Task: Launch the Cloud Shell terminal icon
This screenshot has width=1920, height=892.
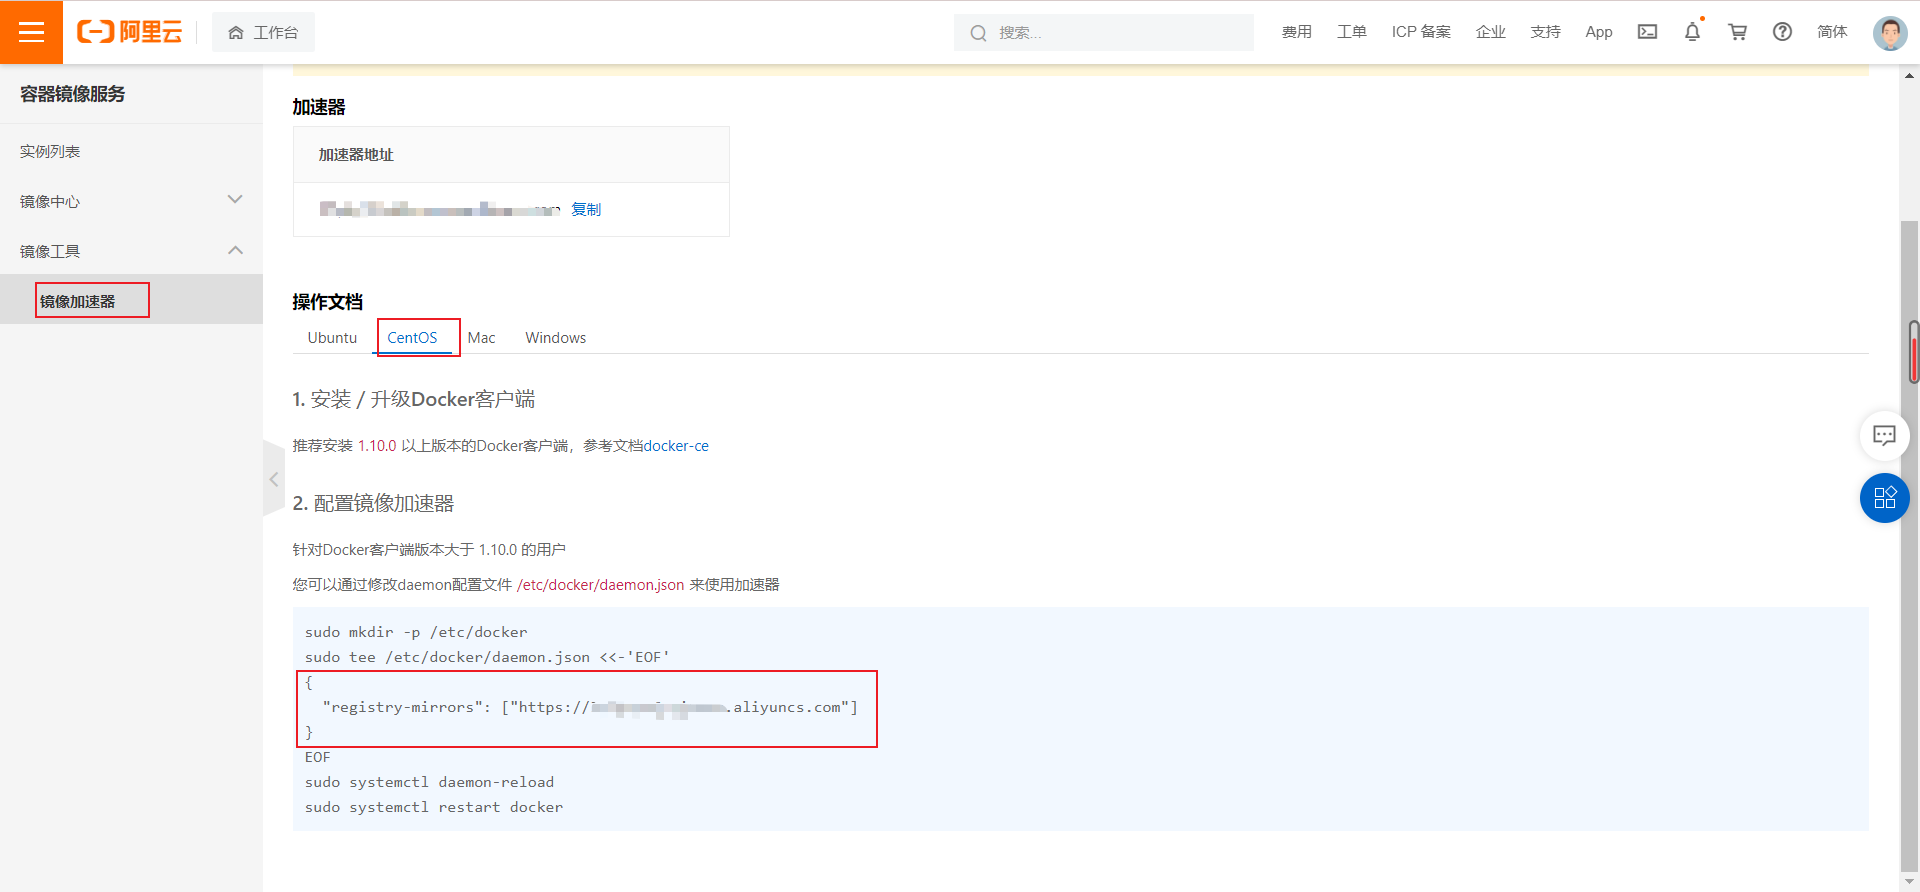Action: 1647,32
